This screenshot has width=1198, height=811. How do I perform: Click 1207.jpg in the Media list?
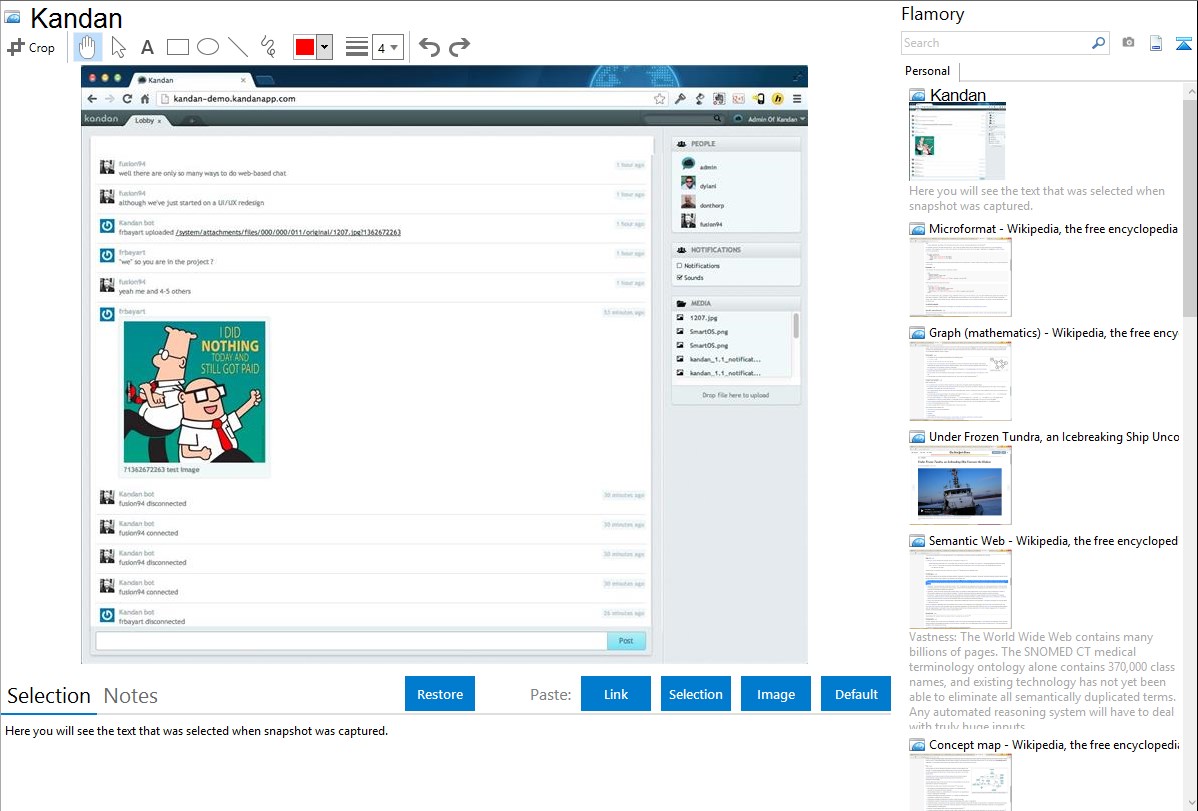[x=704, y=318]
